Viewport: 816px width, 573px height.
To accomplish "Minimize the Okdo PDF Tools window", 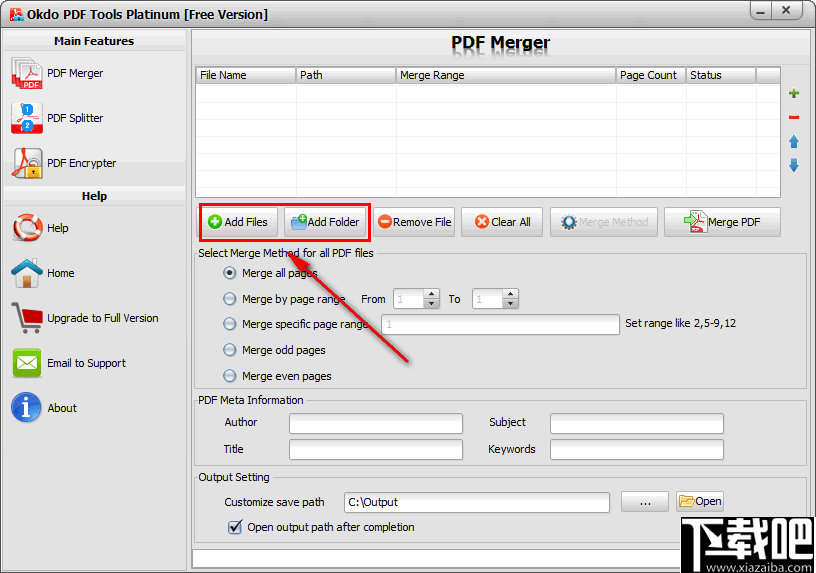I will click(x=761, y=11).
